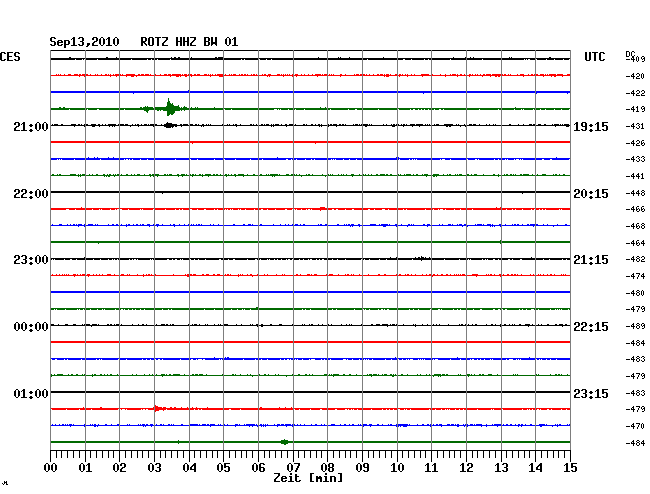Click the DC offset value -482
This screenshot has width=650, height=494.
635,259
